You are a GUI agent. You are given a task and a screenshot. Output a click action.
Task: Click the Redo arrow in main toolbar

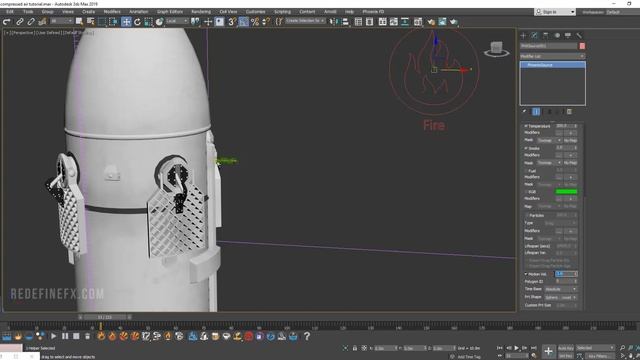[7, 22]
